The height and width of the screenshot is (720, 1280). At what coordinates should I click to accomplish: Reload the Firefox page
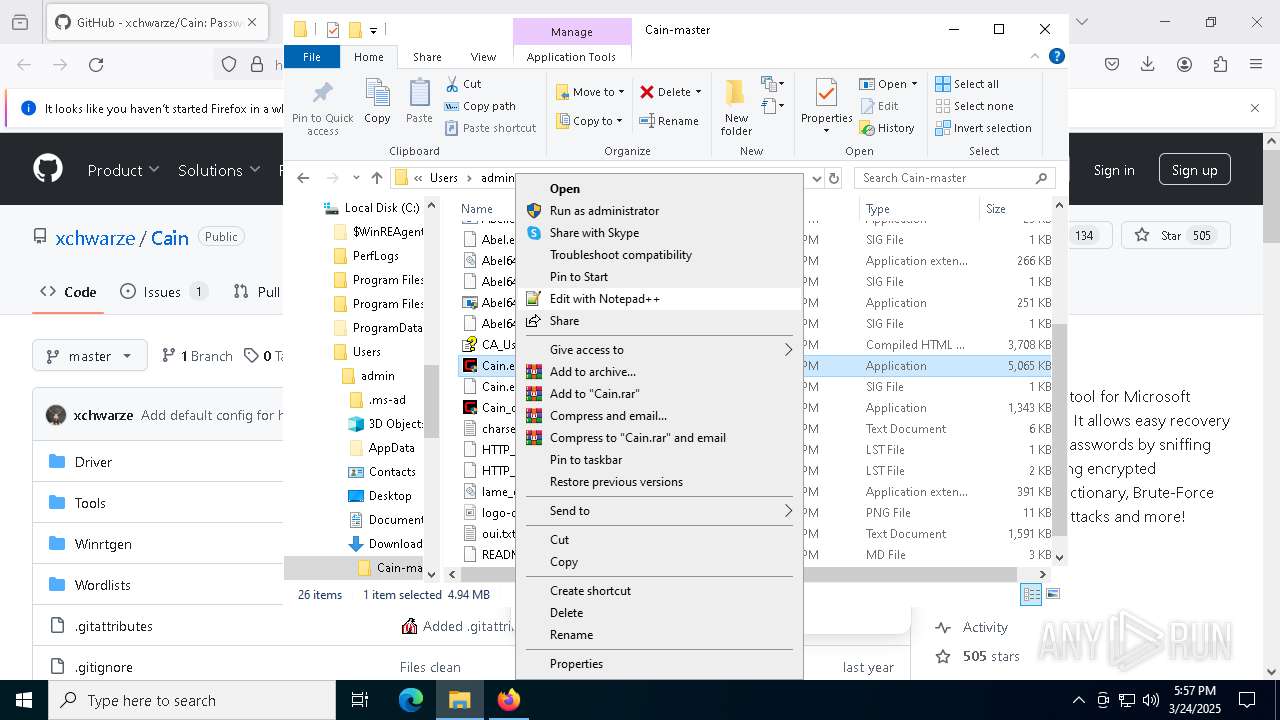click(96, 65)
